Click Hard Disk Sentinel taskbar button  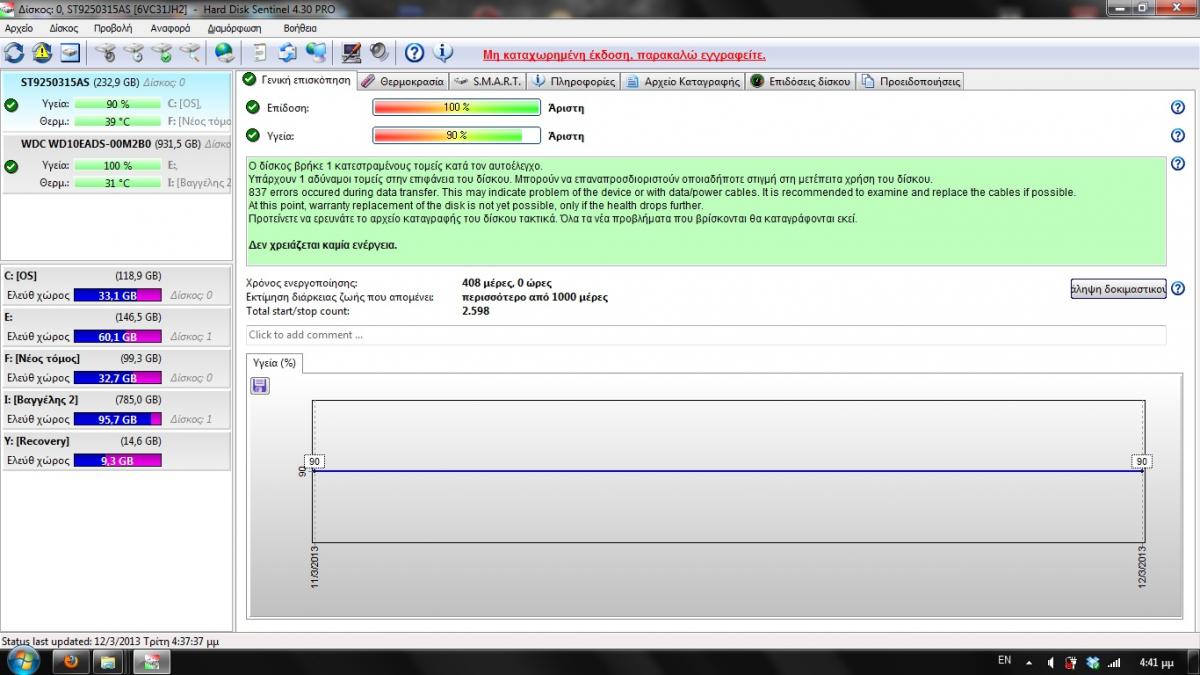152,661
